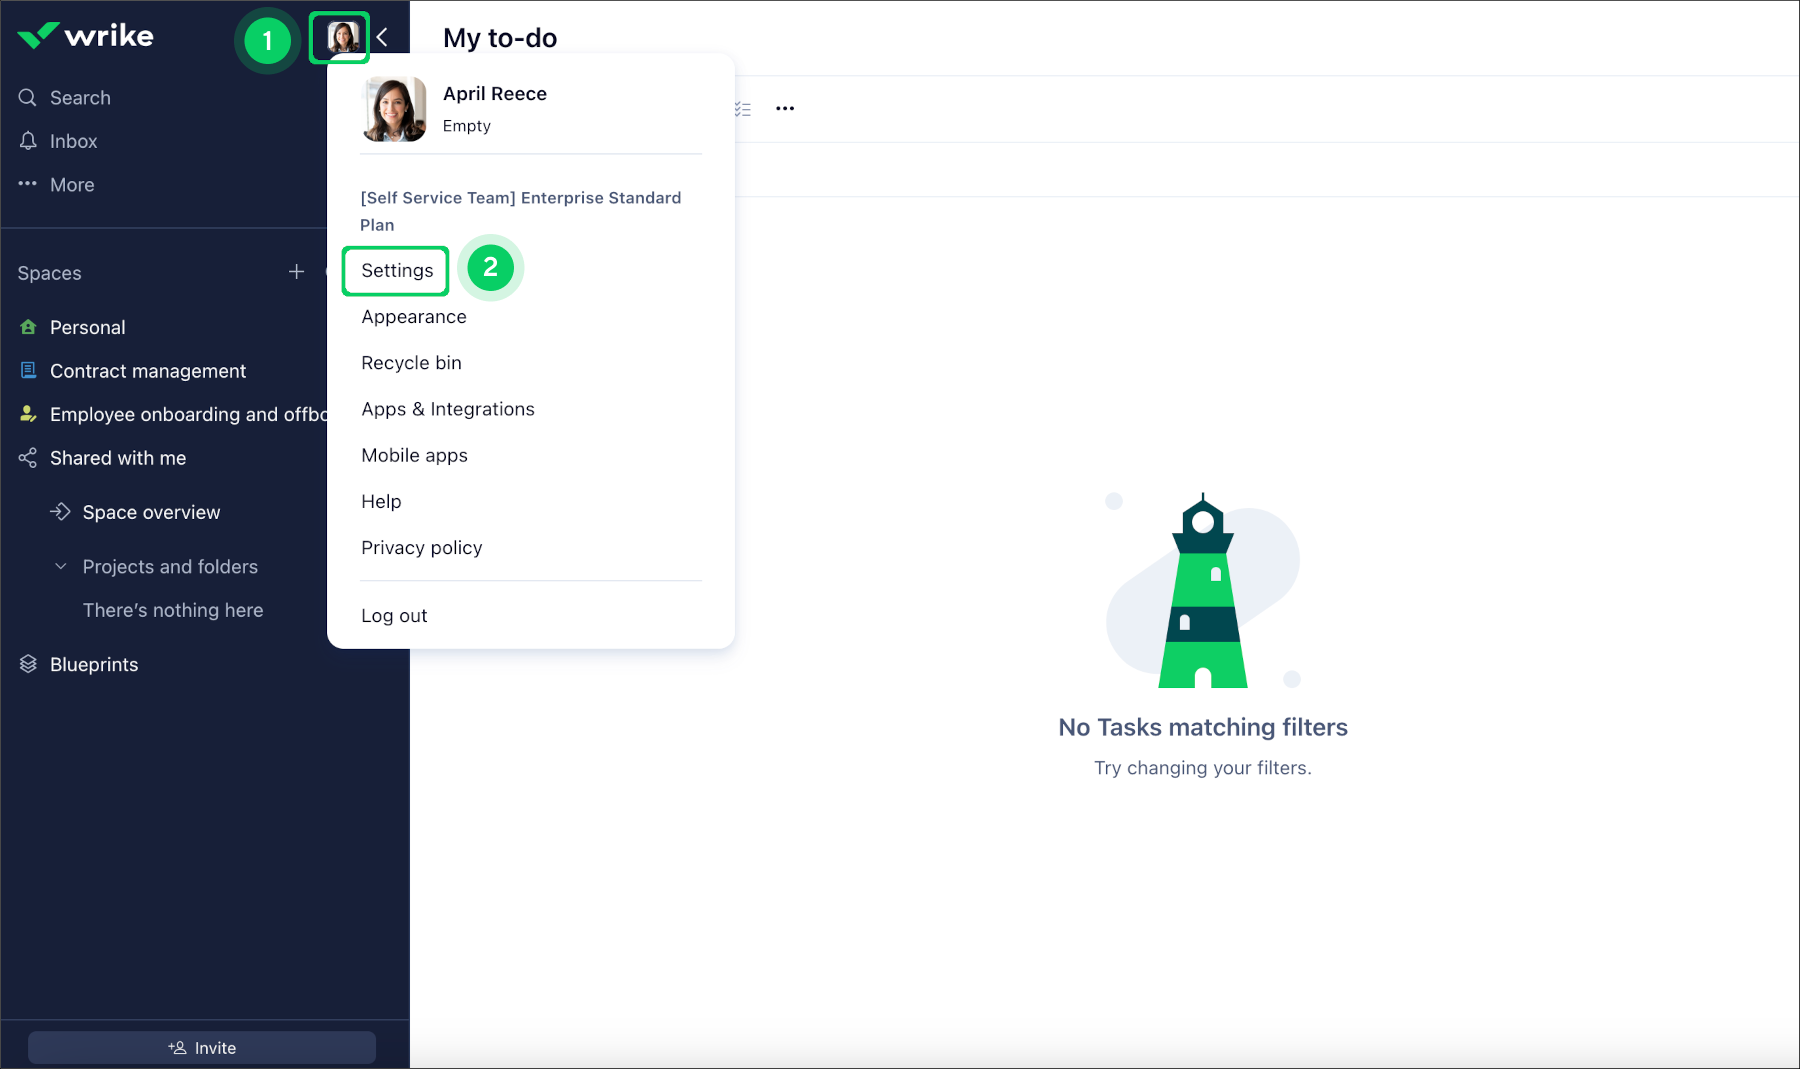Select Appearance from the profile menu
The height and width of the screenshot is (1069, 1800).
(413, 317)
